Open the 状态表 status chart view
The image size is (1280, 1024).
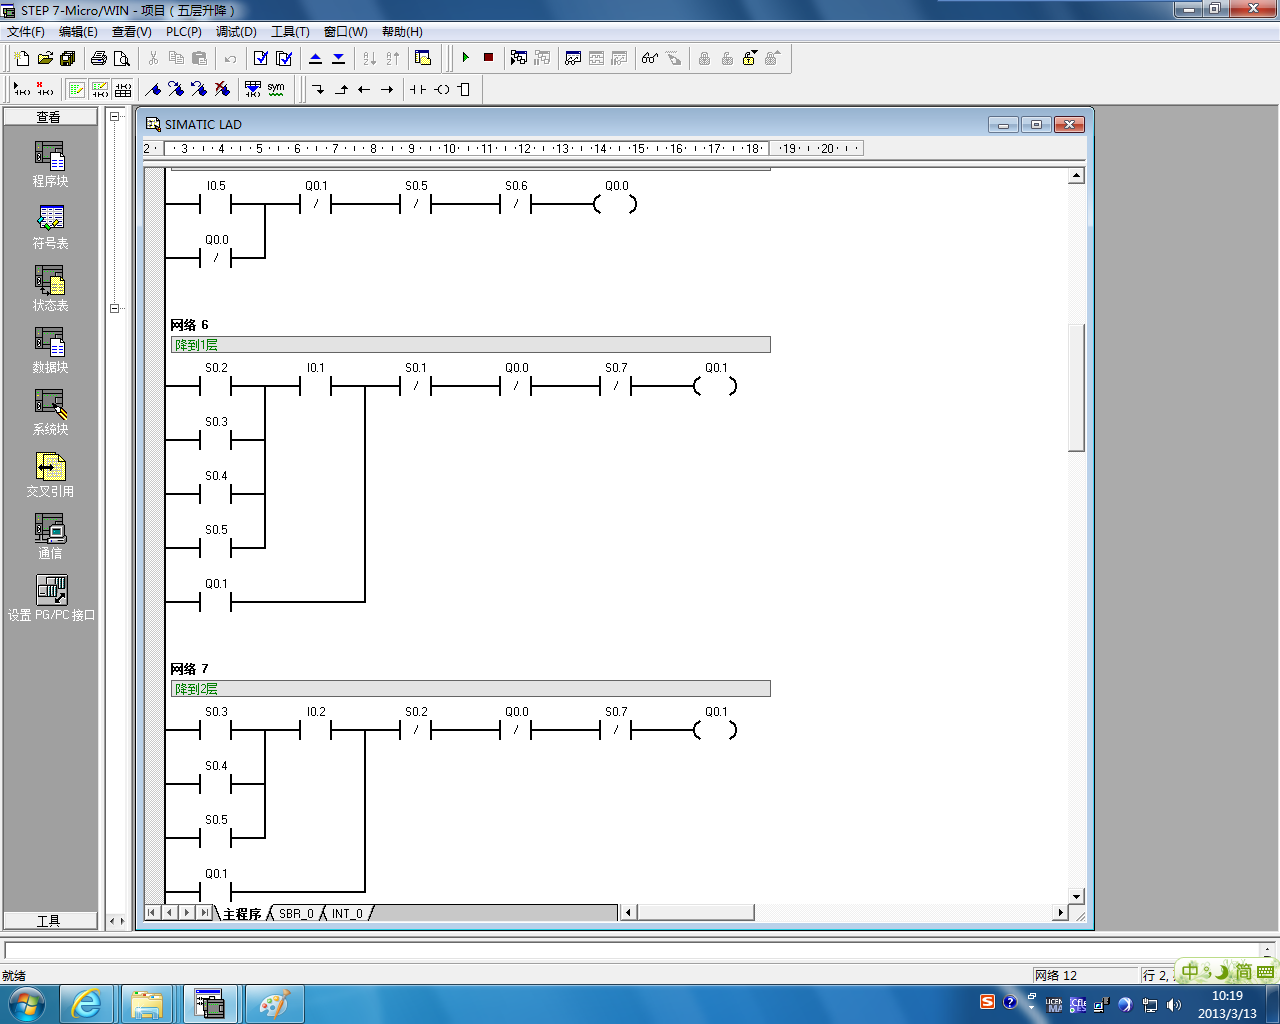pos(50,289)
